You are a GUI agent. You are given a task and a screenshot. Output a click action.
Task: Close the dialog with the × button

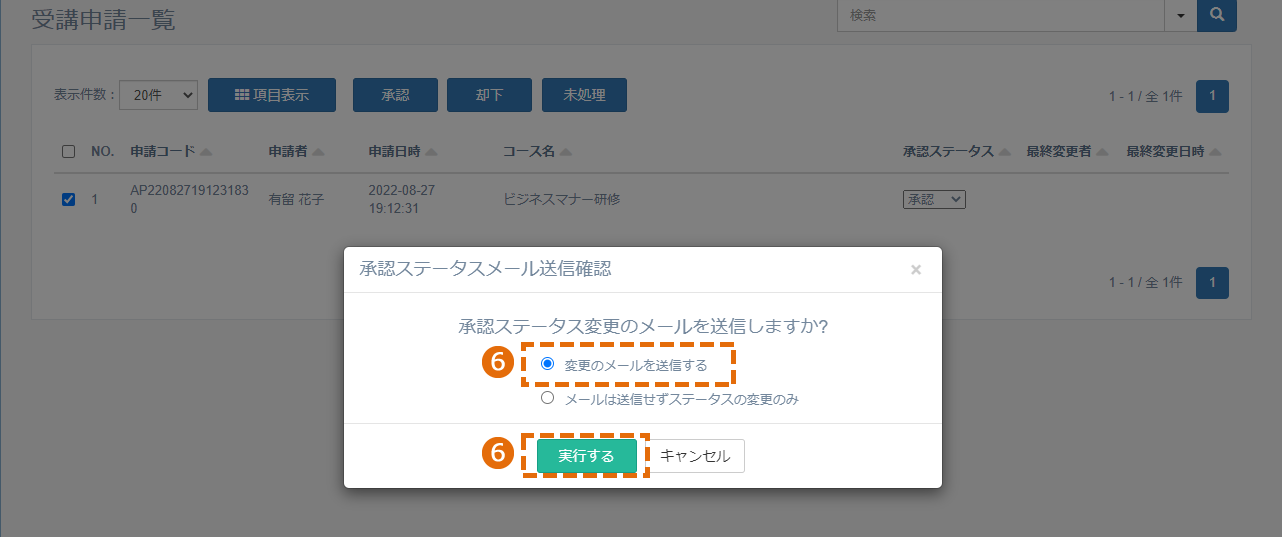point(915,270)
